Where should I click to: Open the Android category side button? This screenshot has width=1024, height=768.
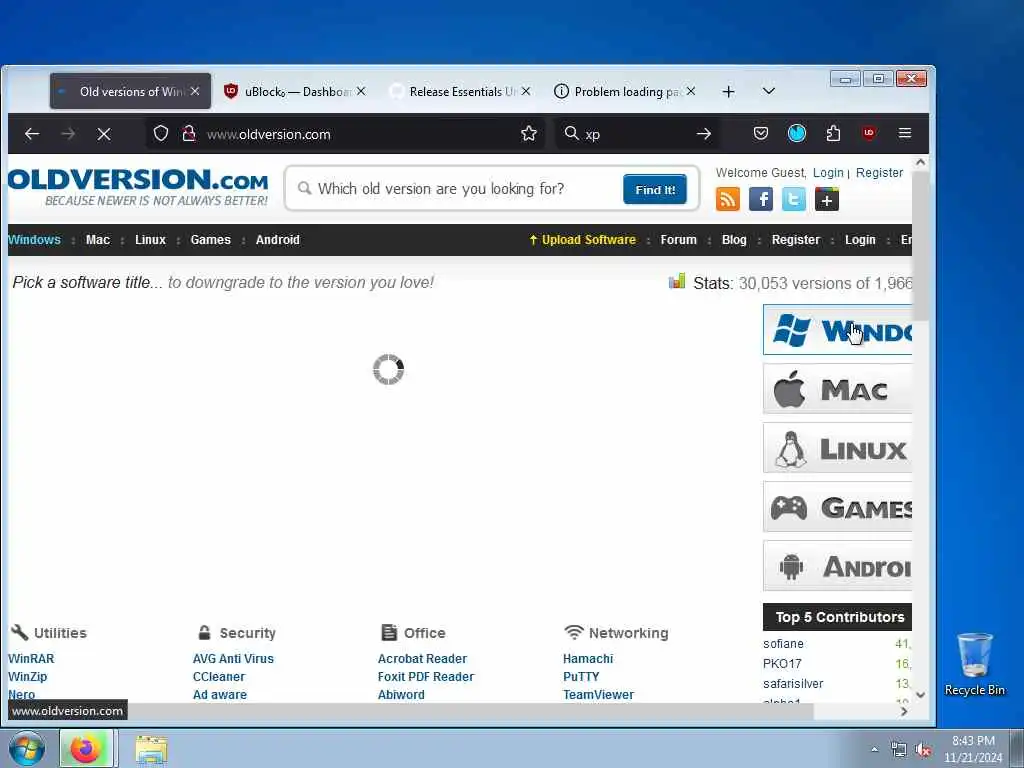point(837,566)
